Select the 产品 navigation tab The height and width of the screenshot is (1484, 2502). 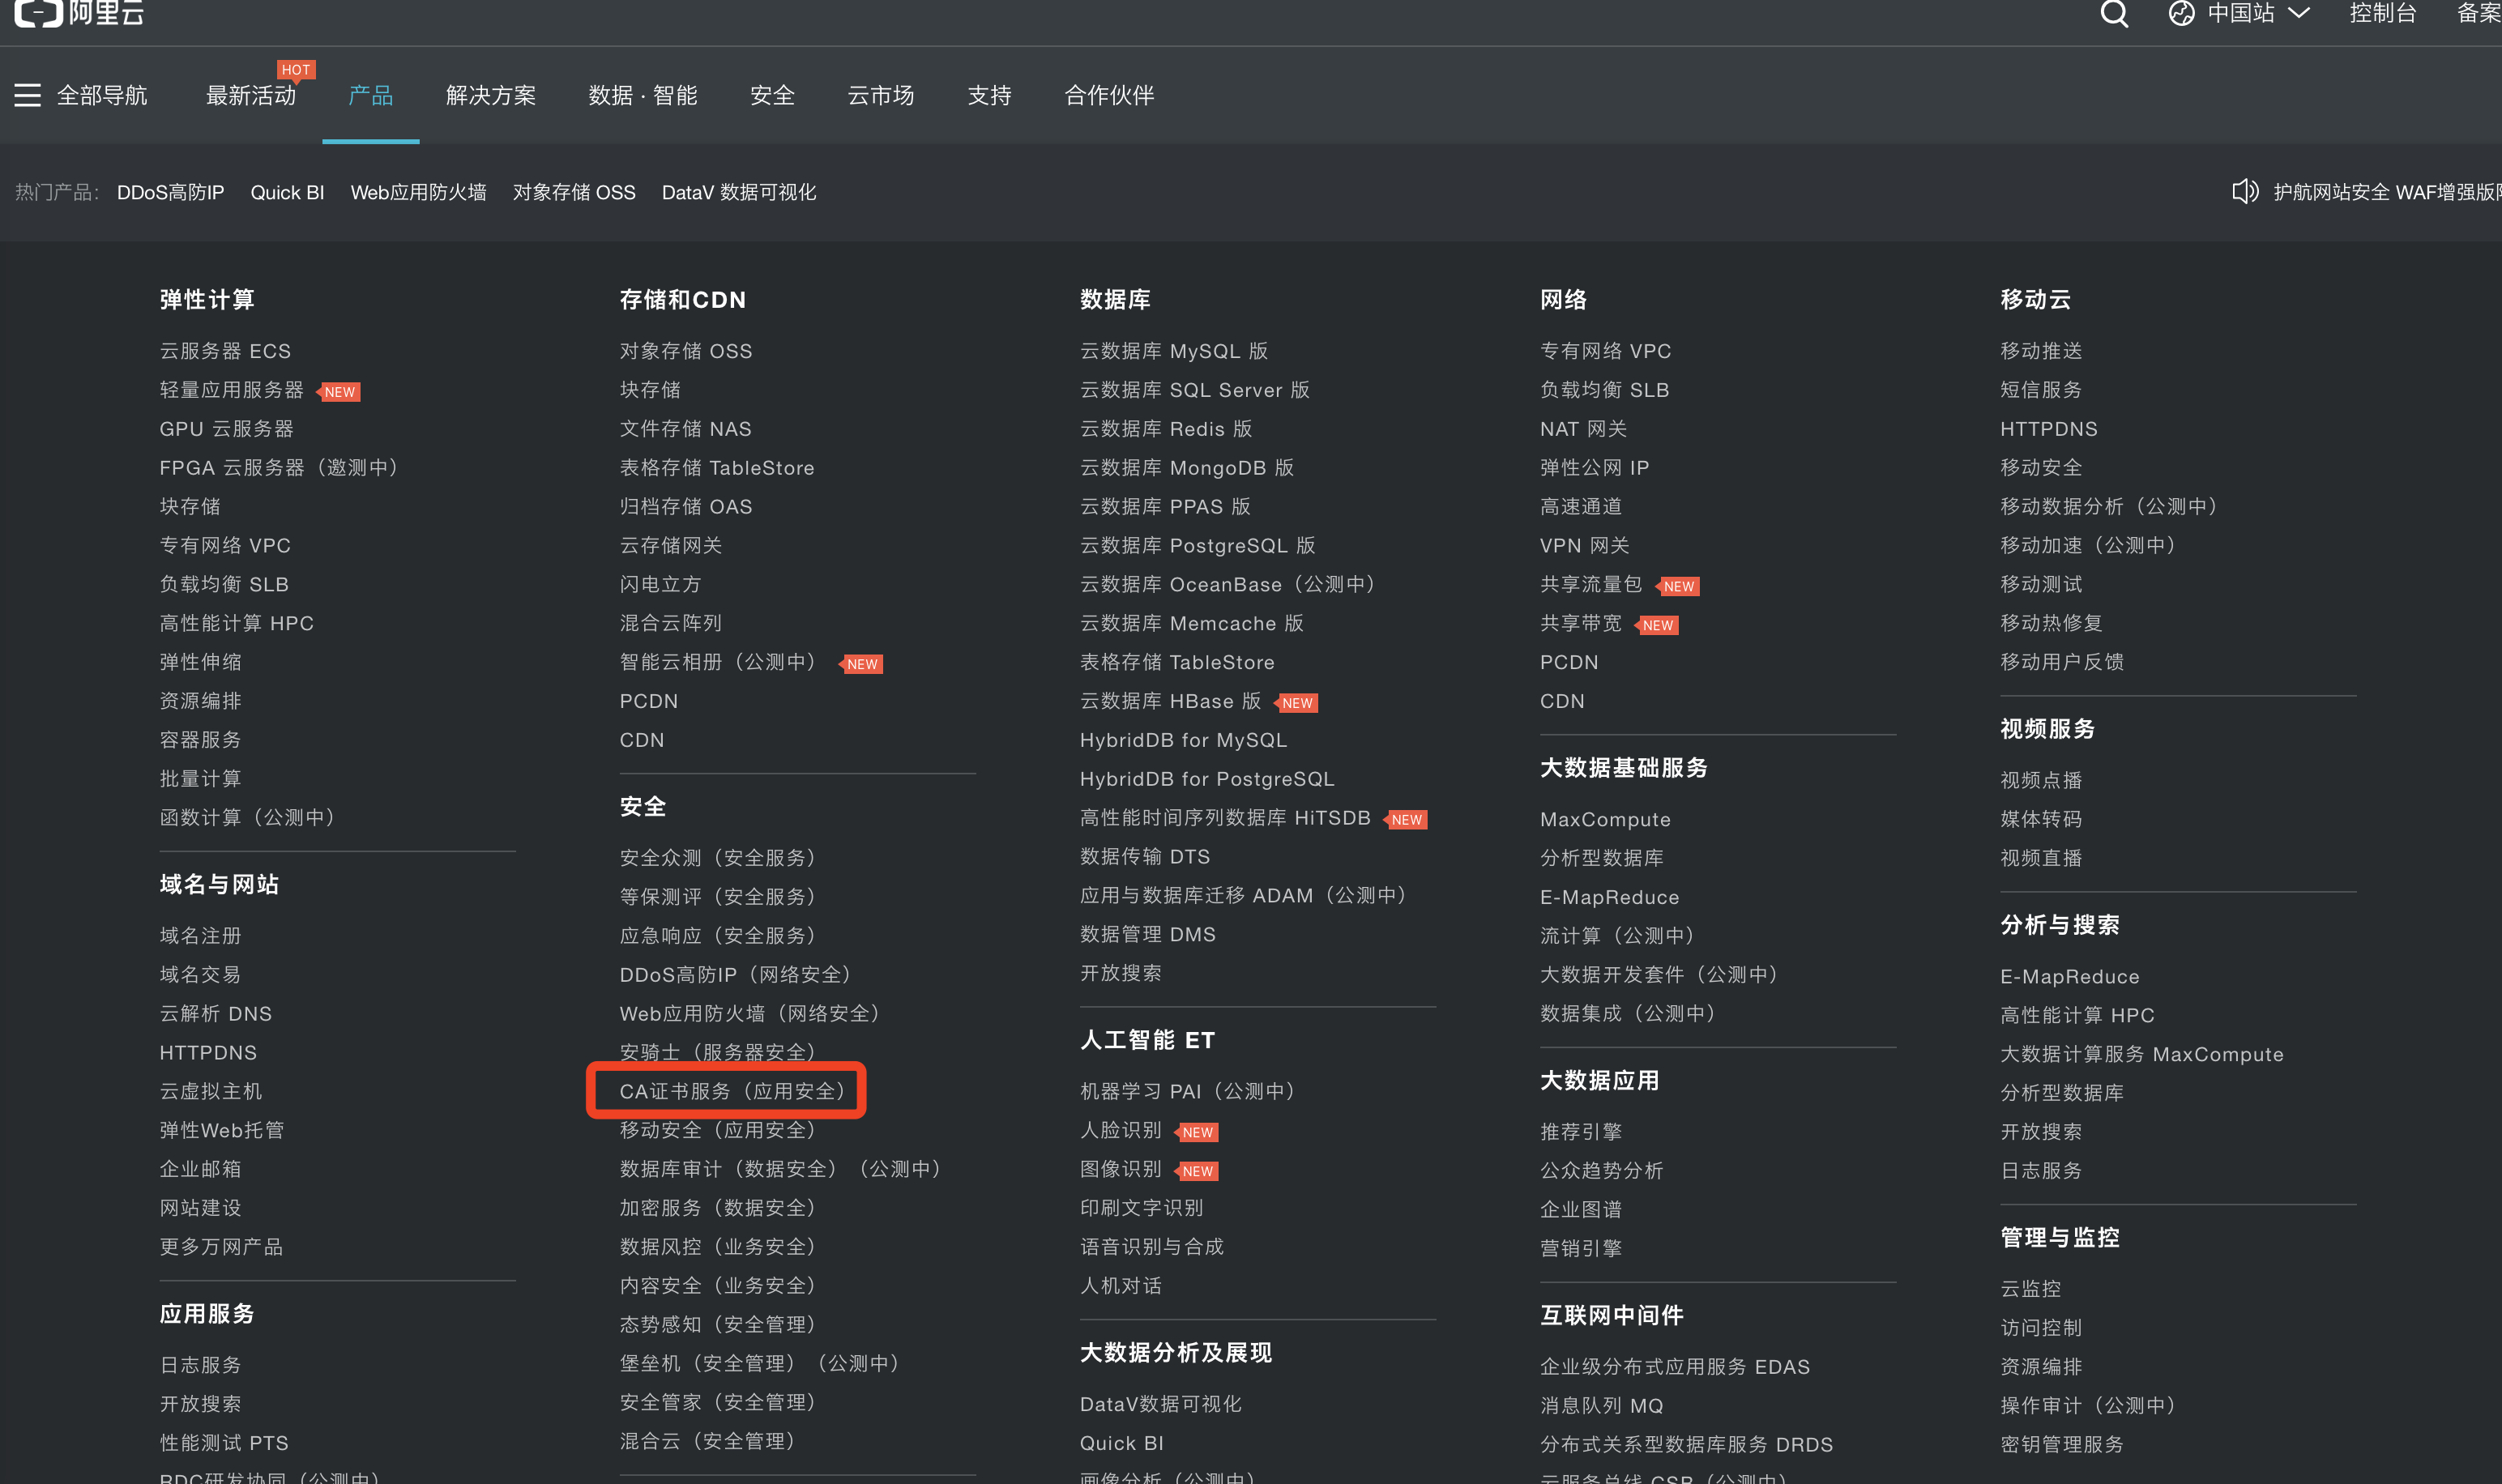click(x=370, y=96)
